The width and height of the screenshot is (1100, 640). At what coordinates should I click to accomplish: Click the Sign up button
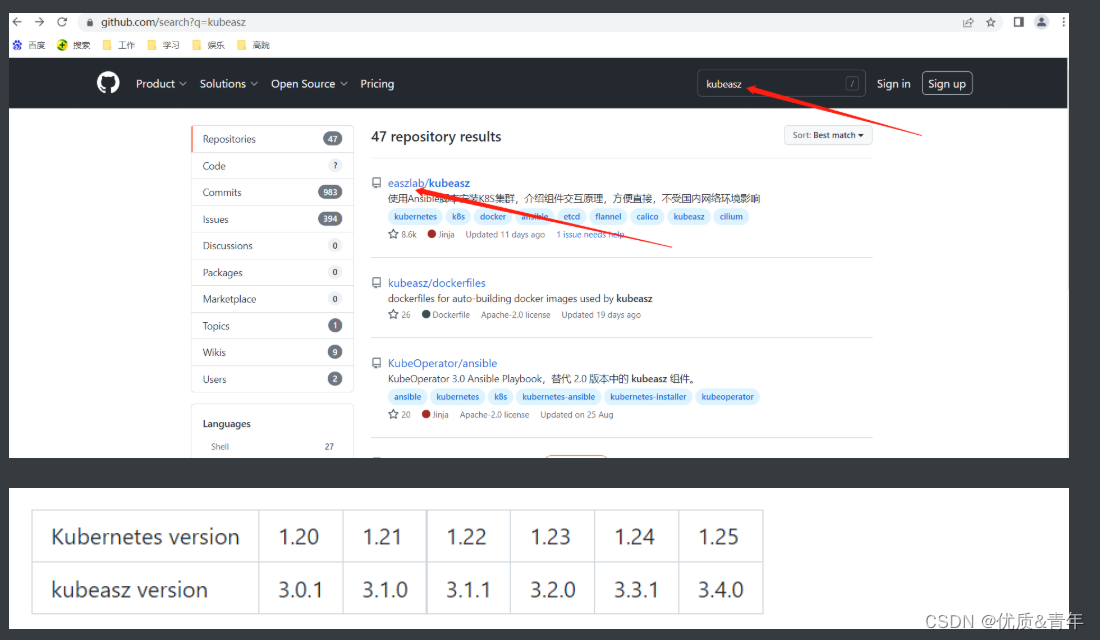(946, 84)
